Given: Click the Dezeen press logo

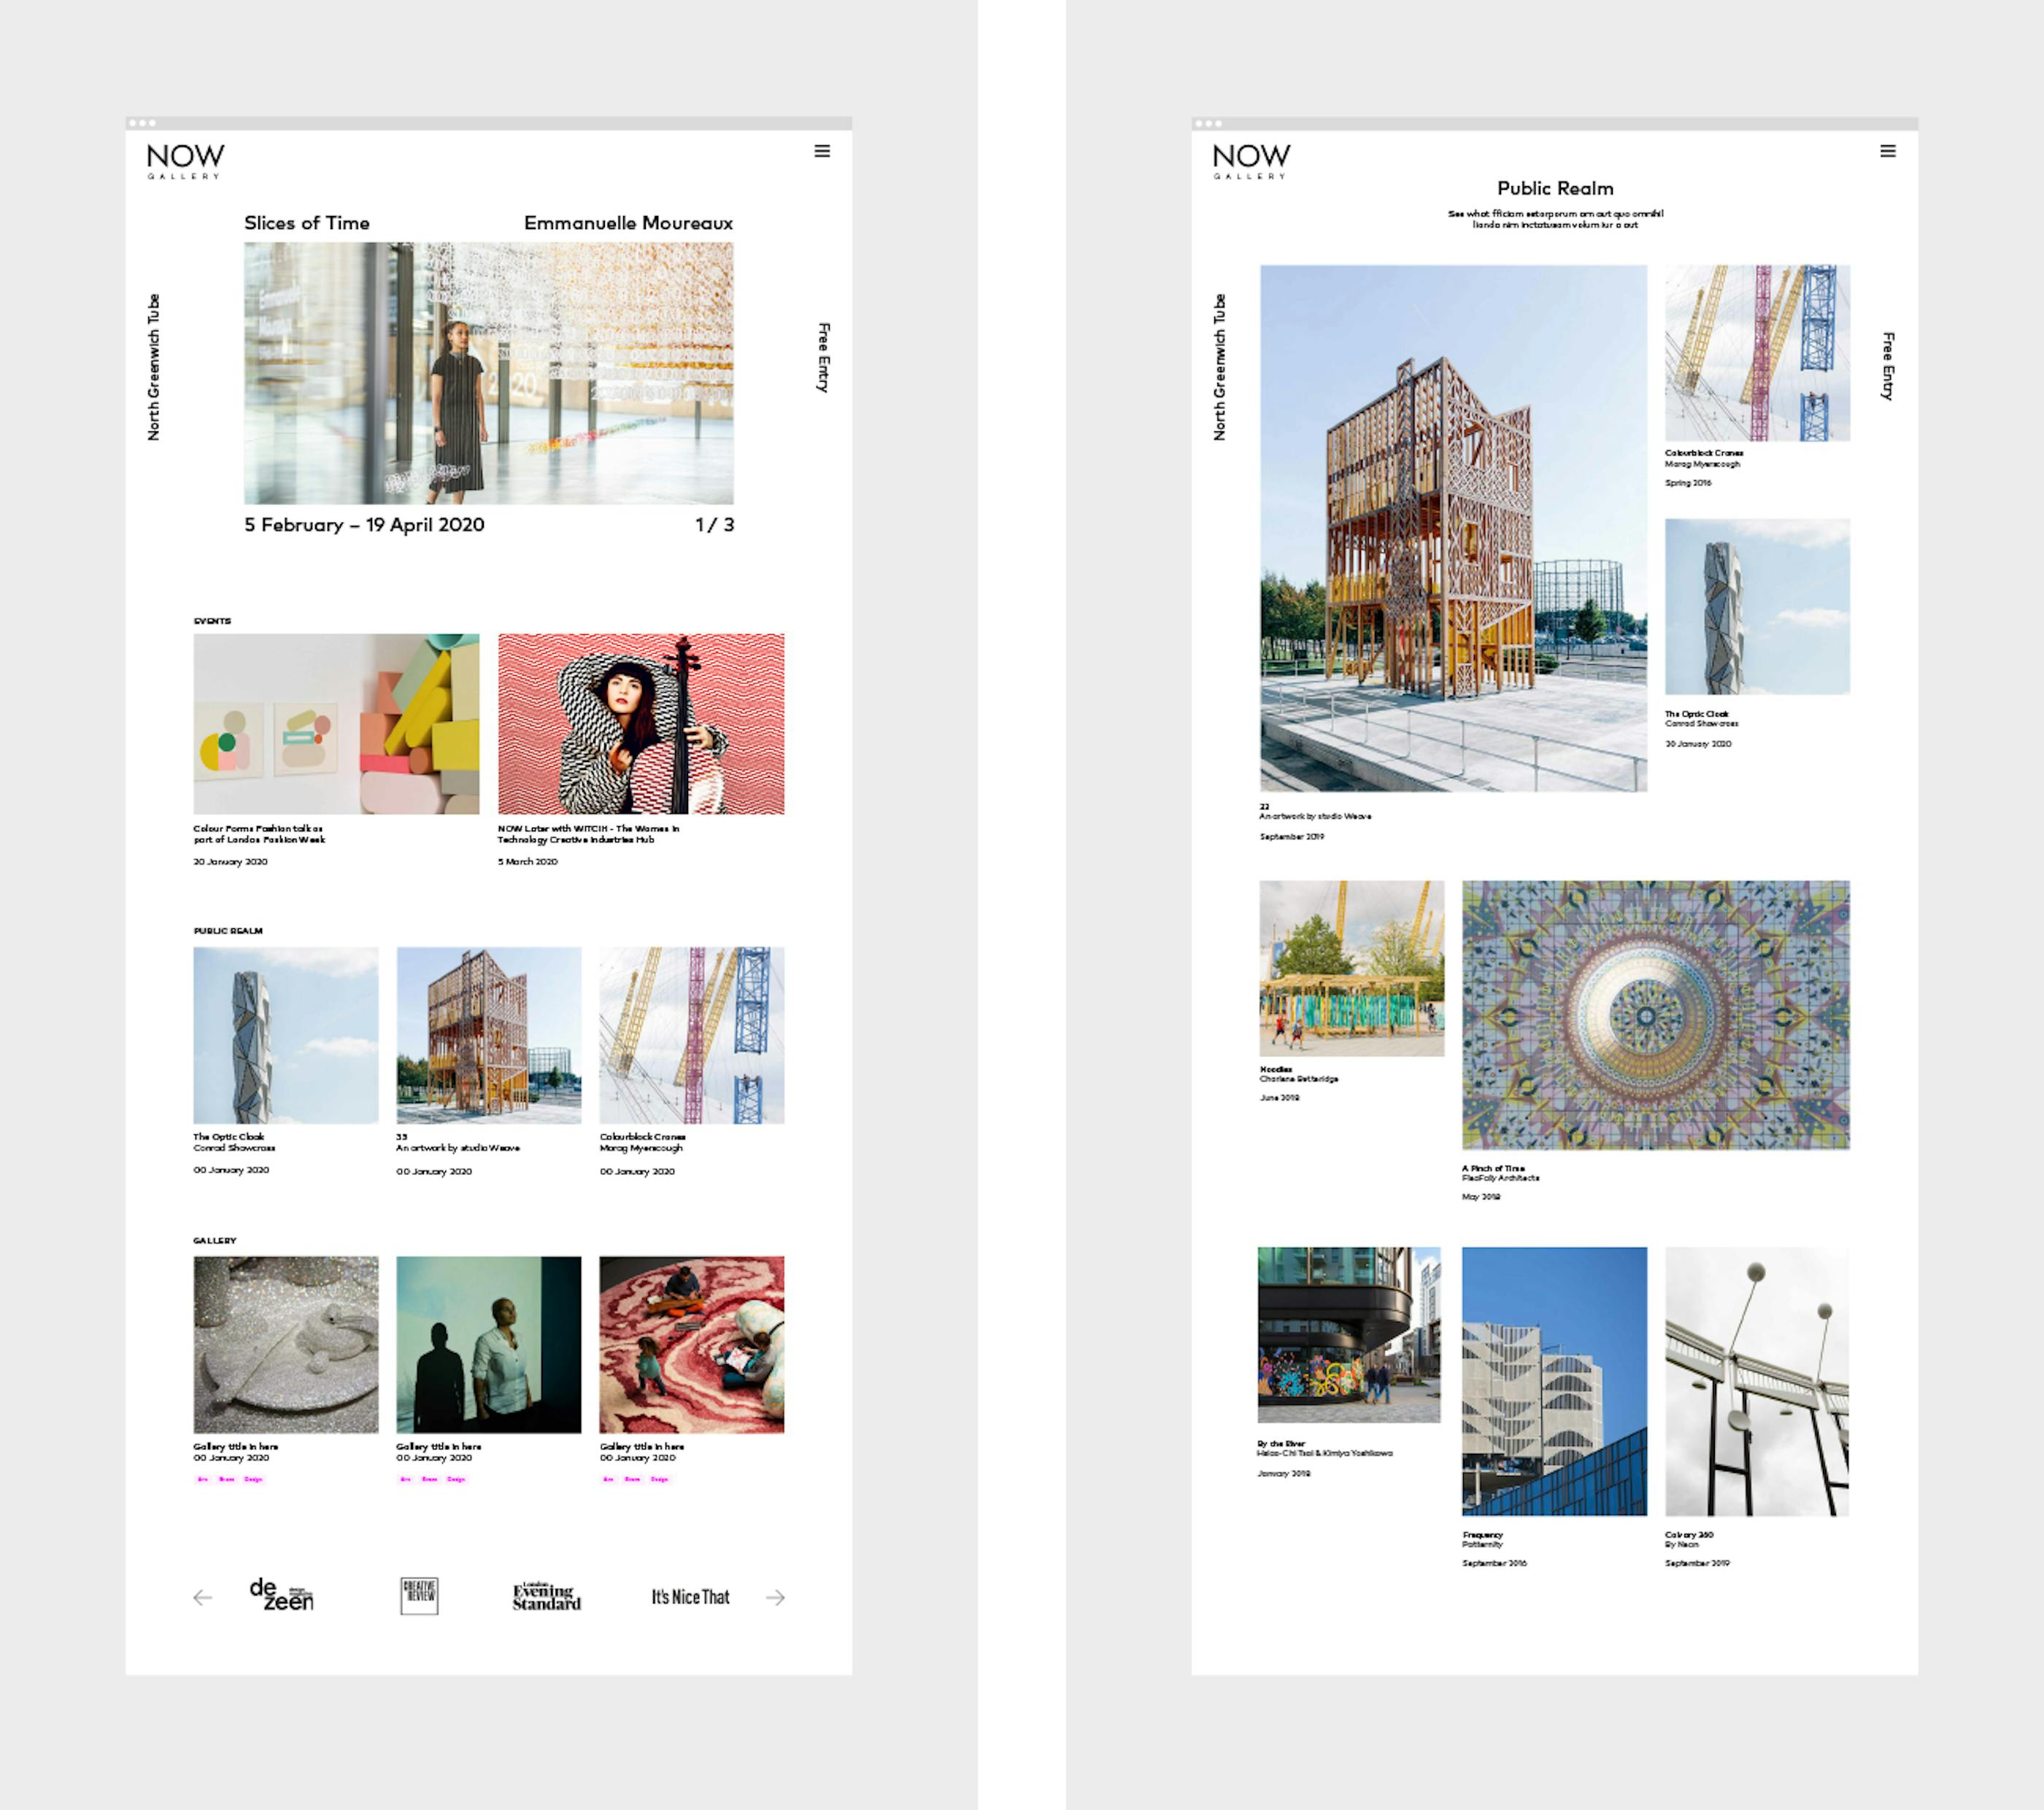Looking at the screenshot, I should coord(281,1595).
